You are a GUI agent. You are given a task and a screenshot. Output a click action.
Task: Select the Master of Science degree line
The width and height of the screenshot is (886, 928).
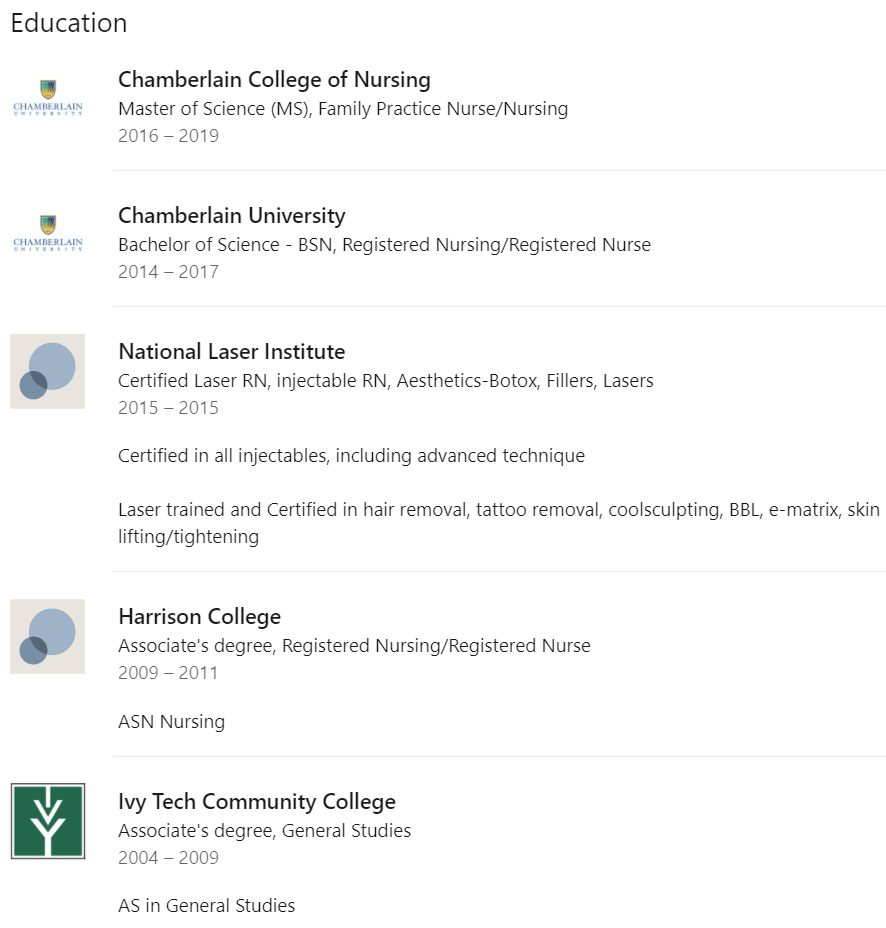click(343, 109)
